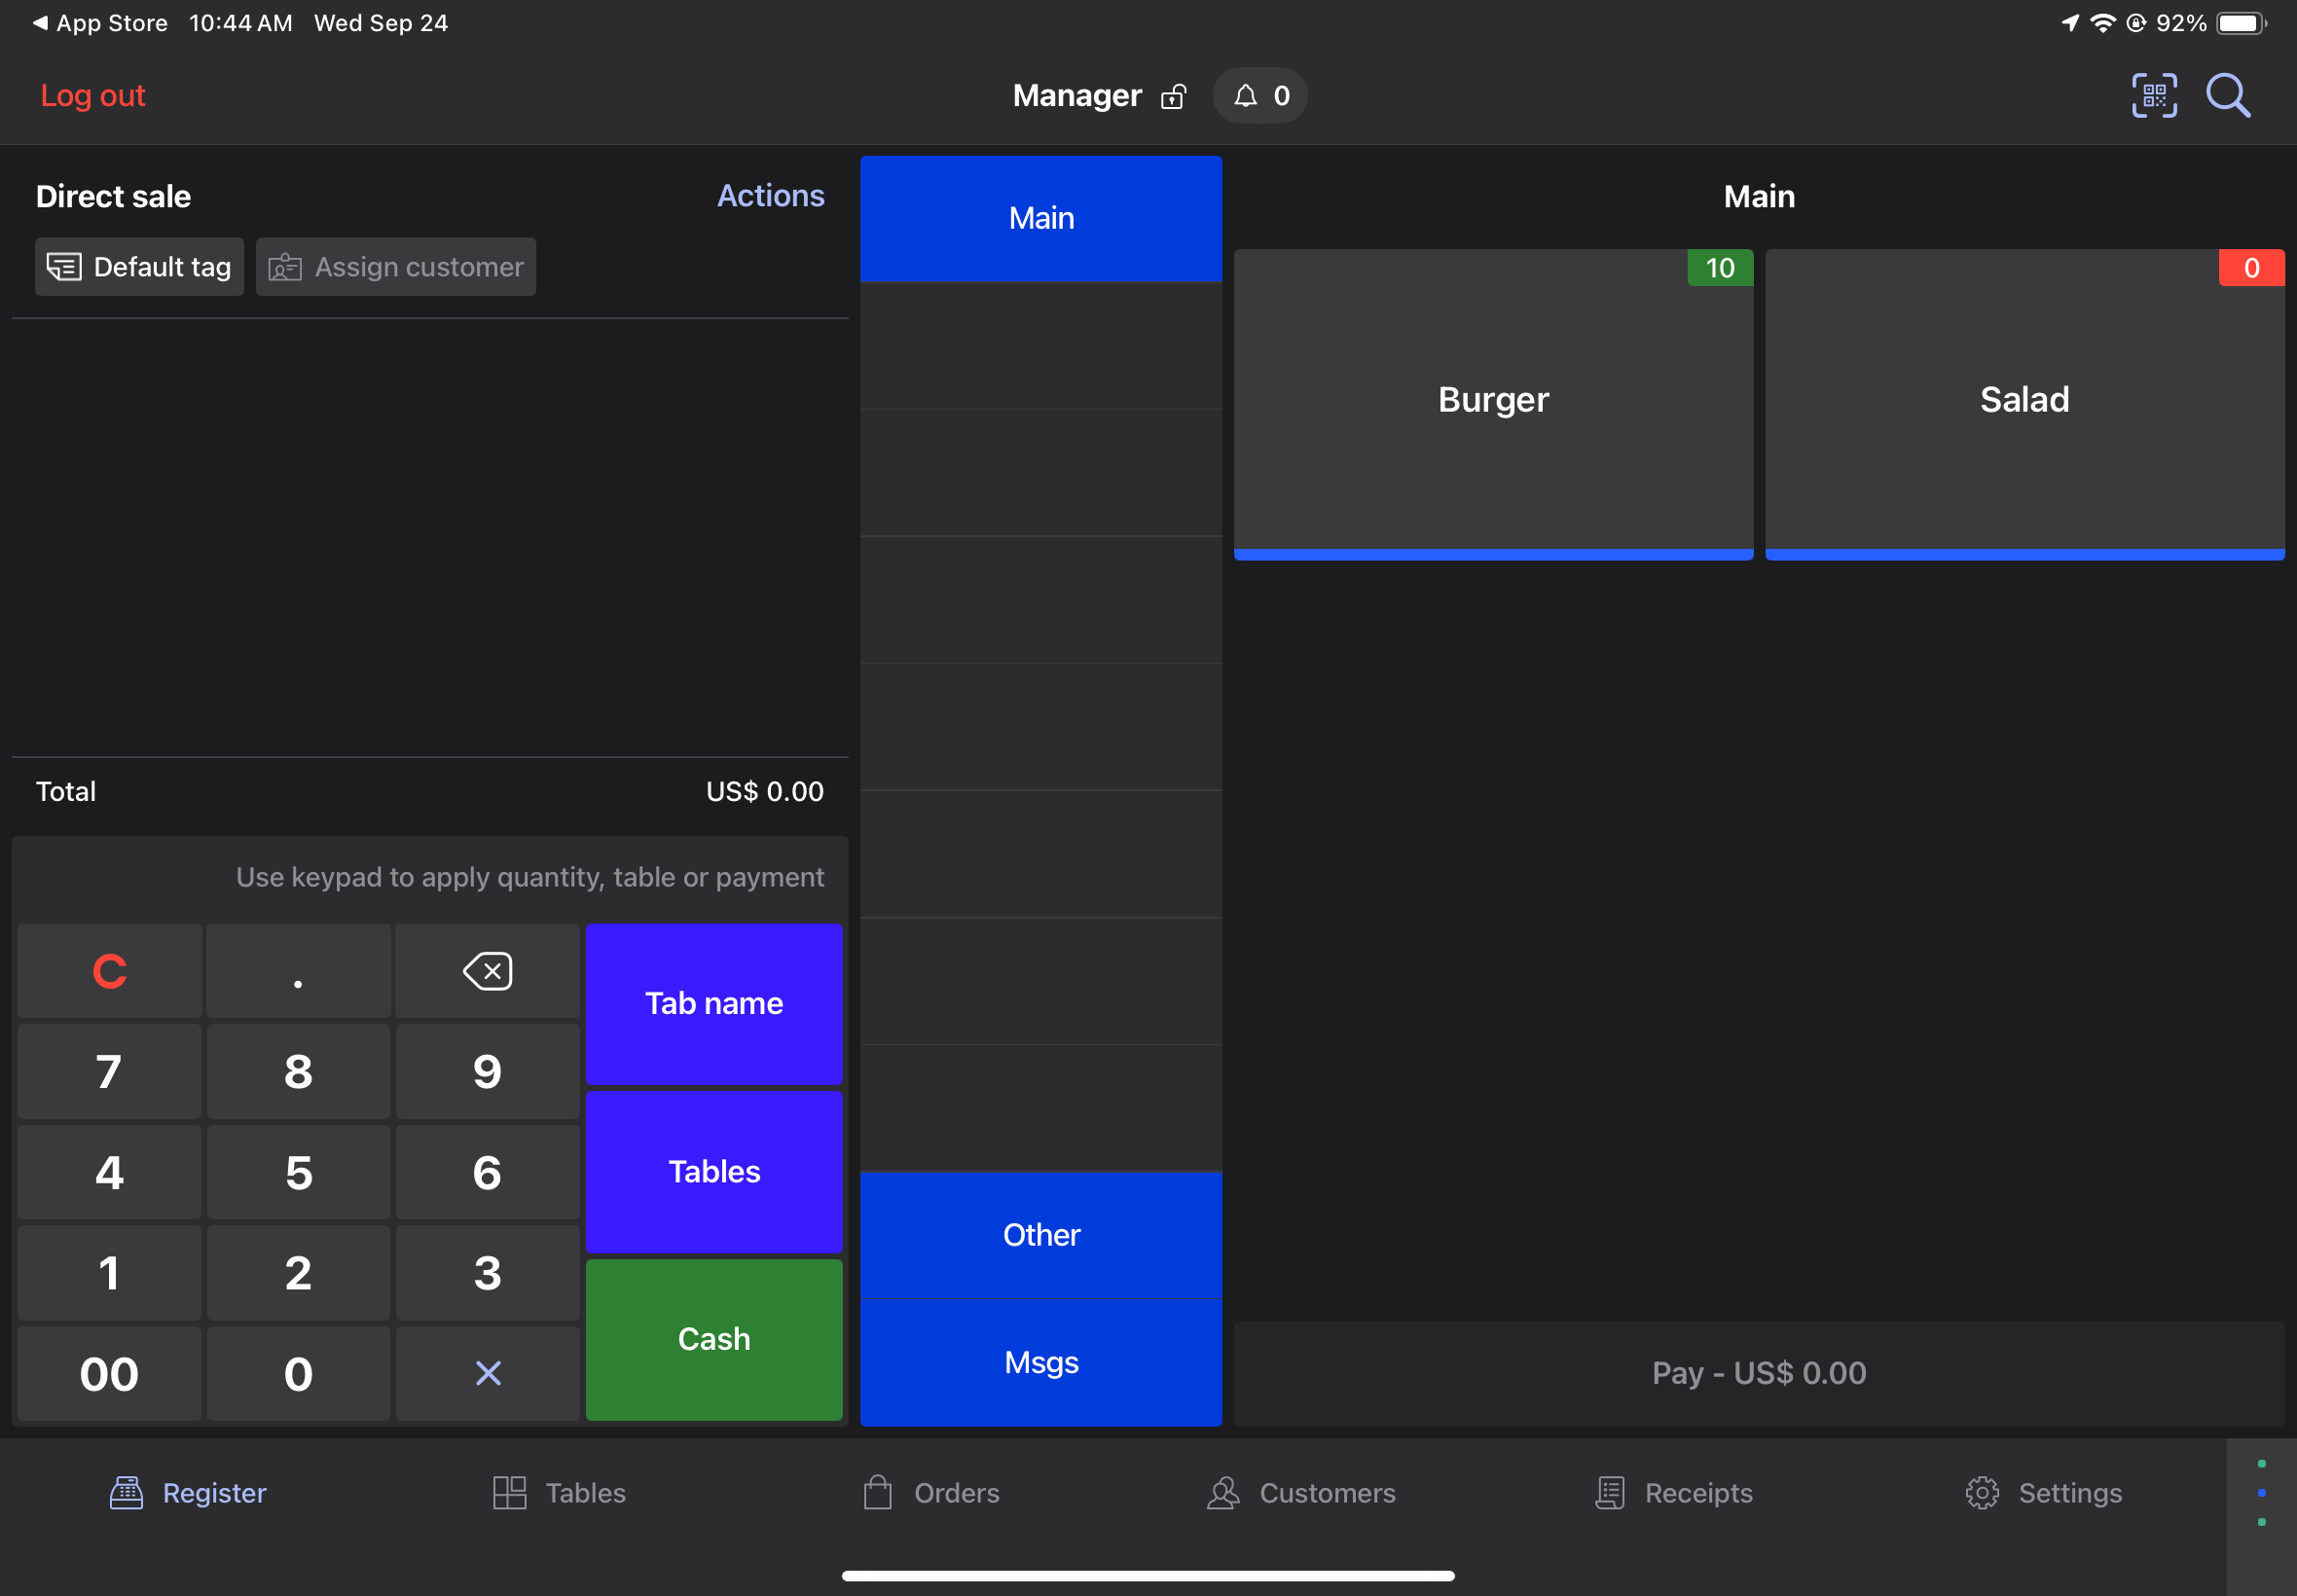
Task: Tap Assign customer button
Action: (396, 267)
